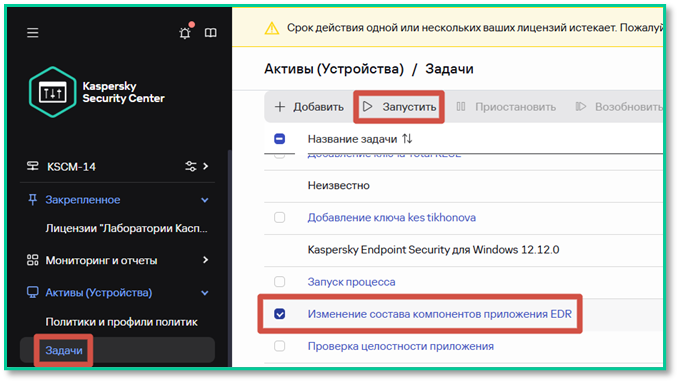Select Задачи in the sidebar
The image size is (679, 383).
[64, 350]
